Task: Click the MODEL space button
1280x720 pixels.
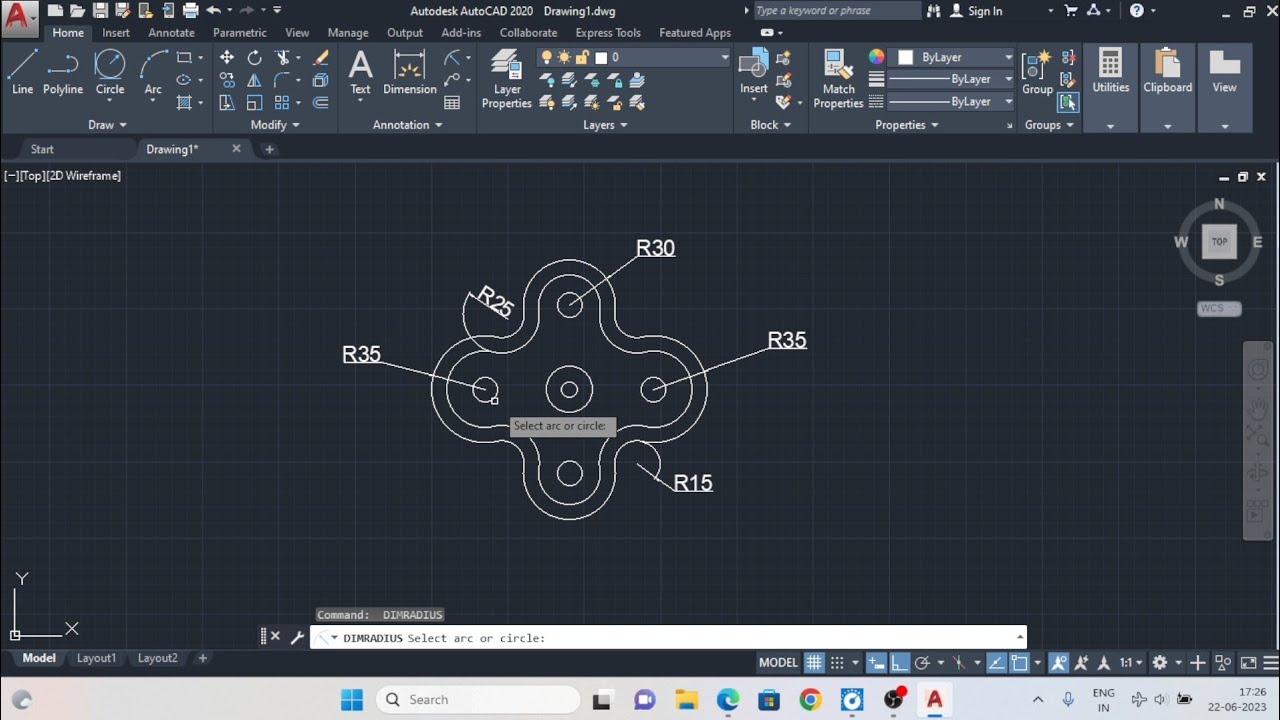Action: click(778, 662)
